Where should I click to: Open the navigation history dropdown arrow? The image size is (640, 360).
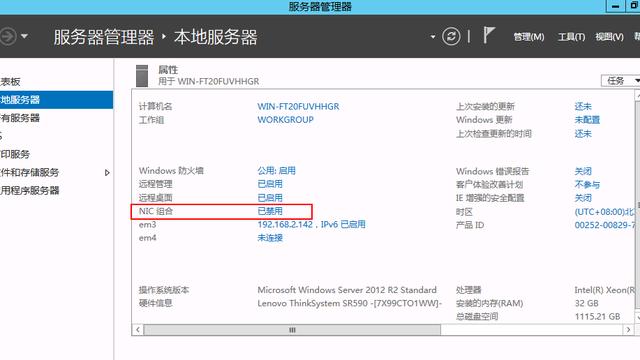pyautogui.click(x=24, y=36)
